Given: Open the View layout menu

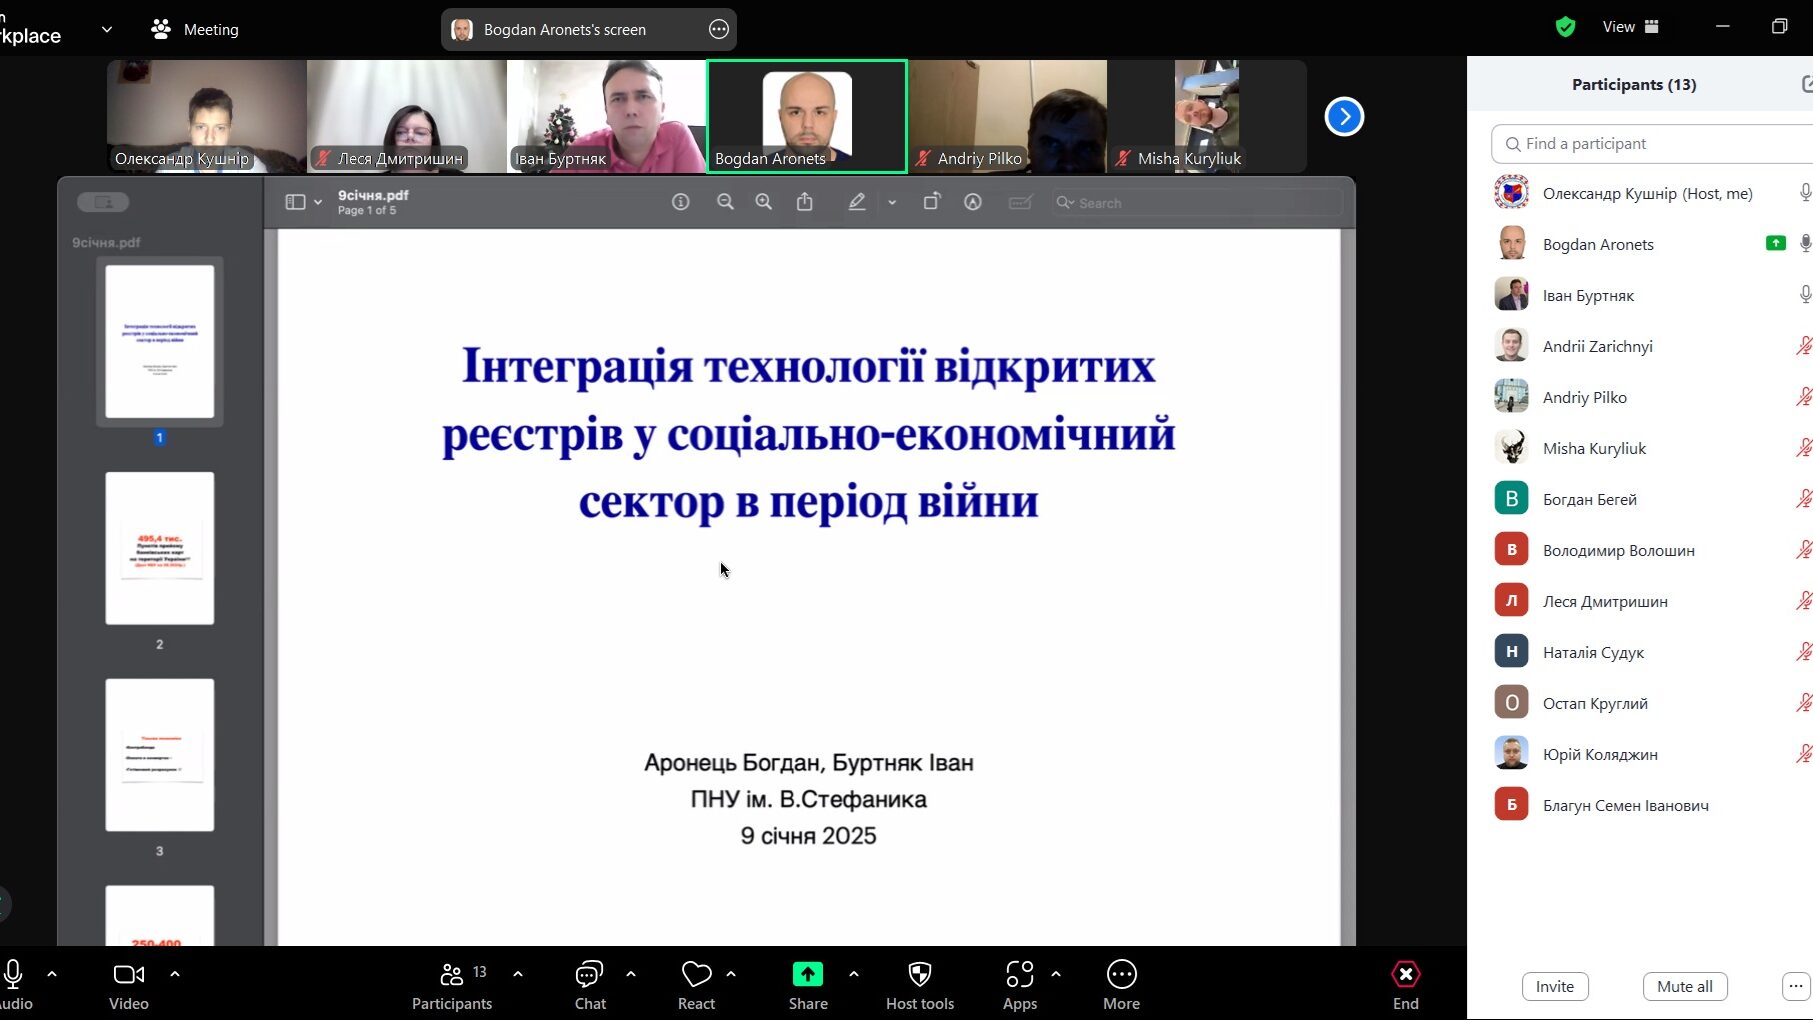Looking at the screenshot, I should coord(1630,27).
